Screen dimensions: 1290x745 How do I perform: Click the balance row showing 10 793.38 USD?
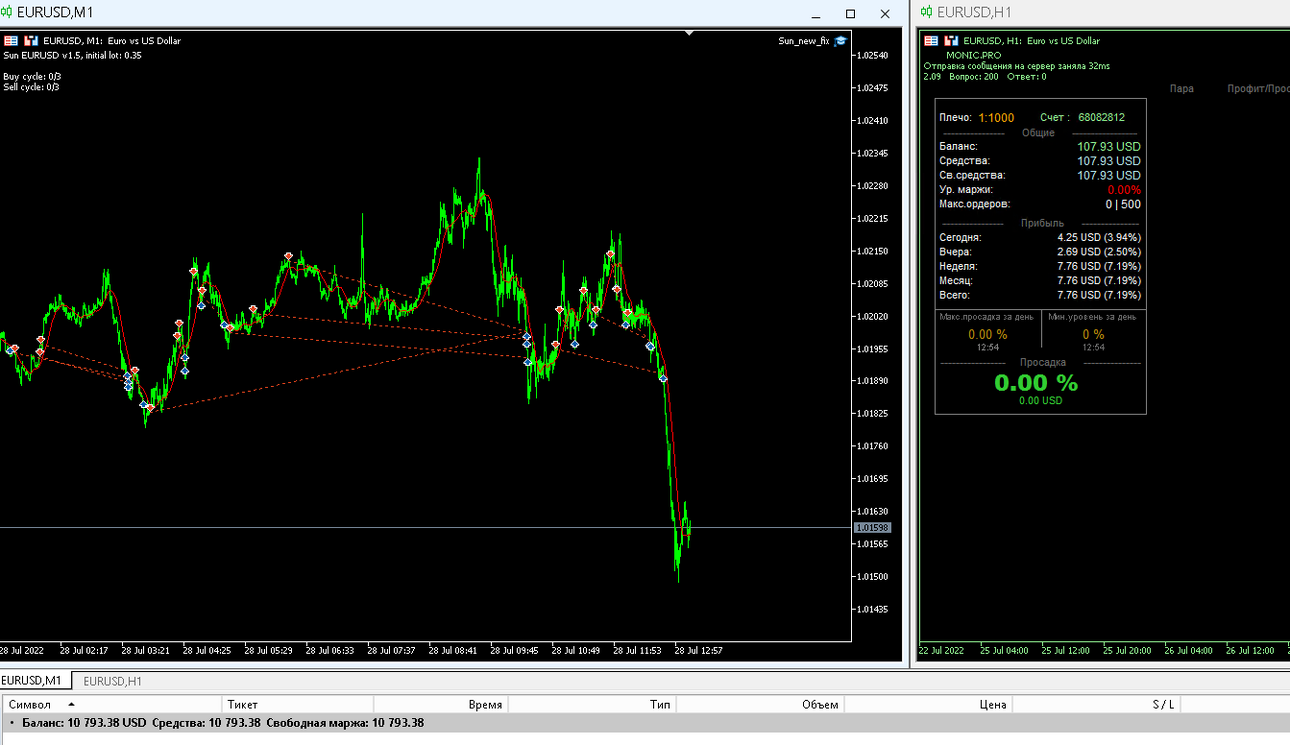click(645, 722)
